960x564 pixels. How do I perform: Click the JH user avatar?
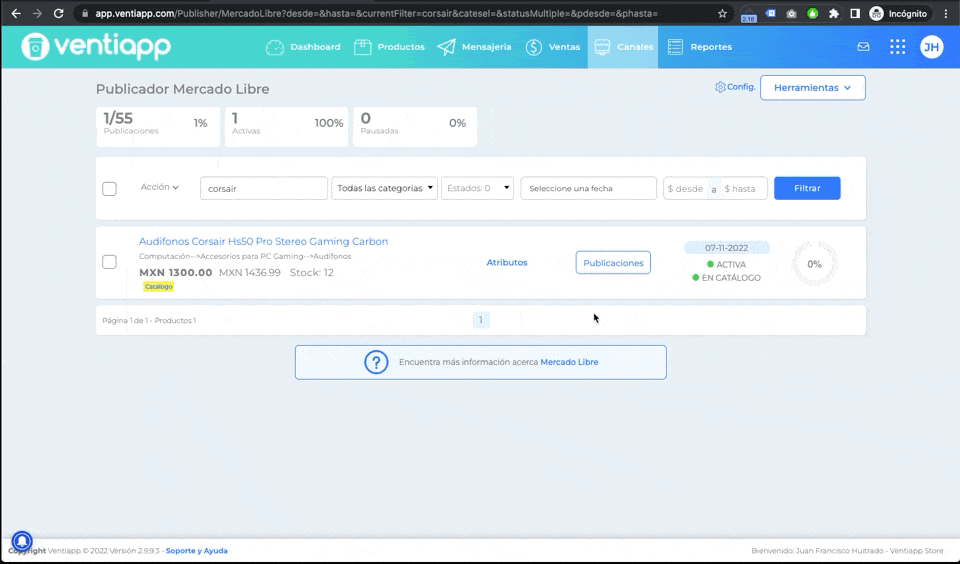pyautogui.click(x=932, y=47)
